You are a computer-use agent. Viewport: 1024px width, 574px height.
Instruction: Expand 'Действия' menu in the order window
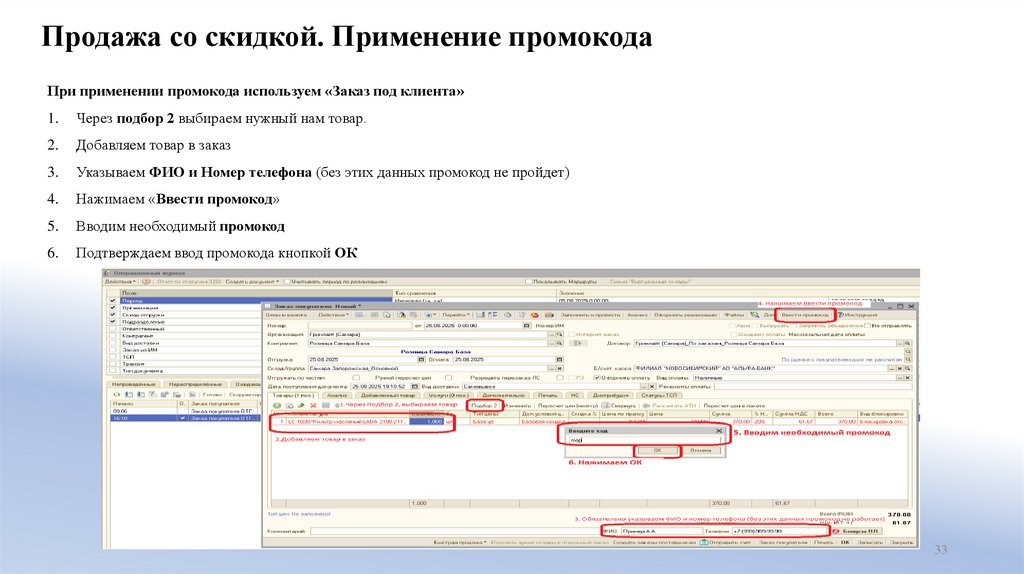pos(334,315)
